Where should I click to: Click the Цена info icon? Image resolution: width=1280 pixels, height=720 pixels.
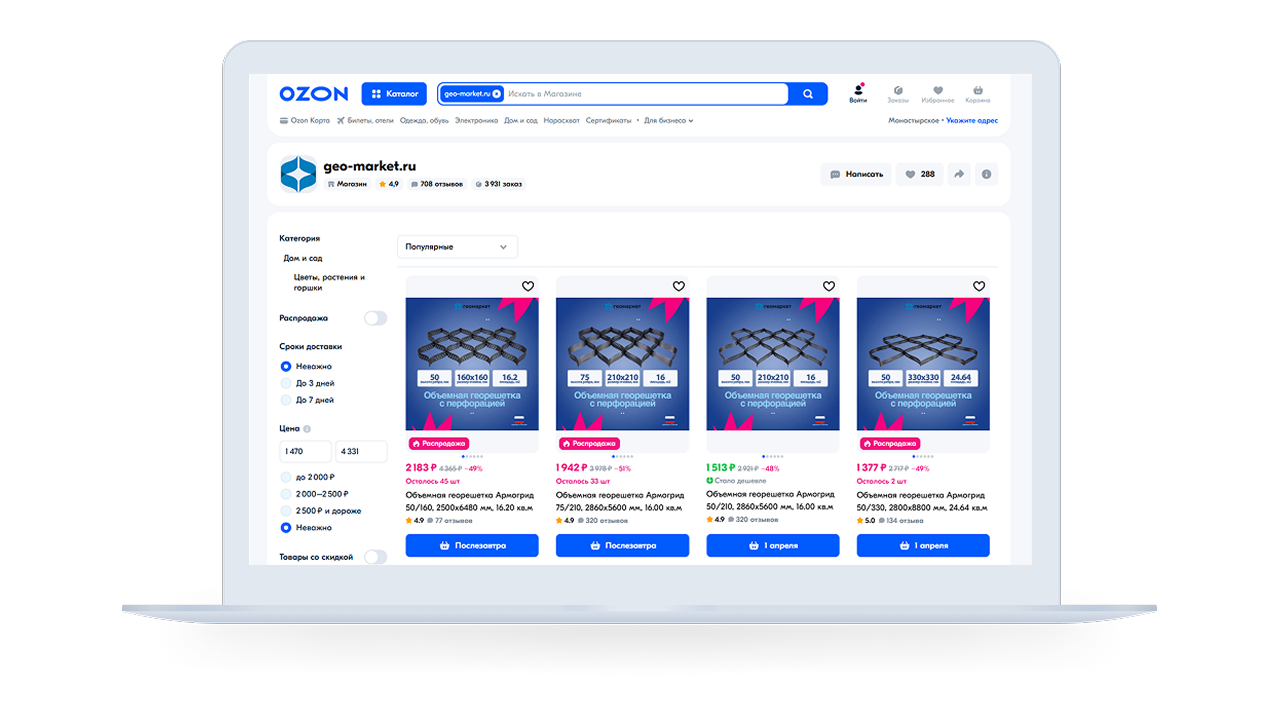(x=307, y=428)
